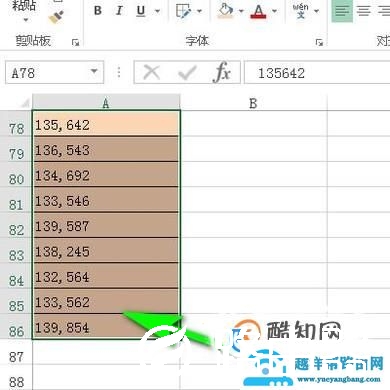
Task: Select row 83 header
Action: [16, 251]
